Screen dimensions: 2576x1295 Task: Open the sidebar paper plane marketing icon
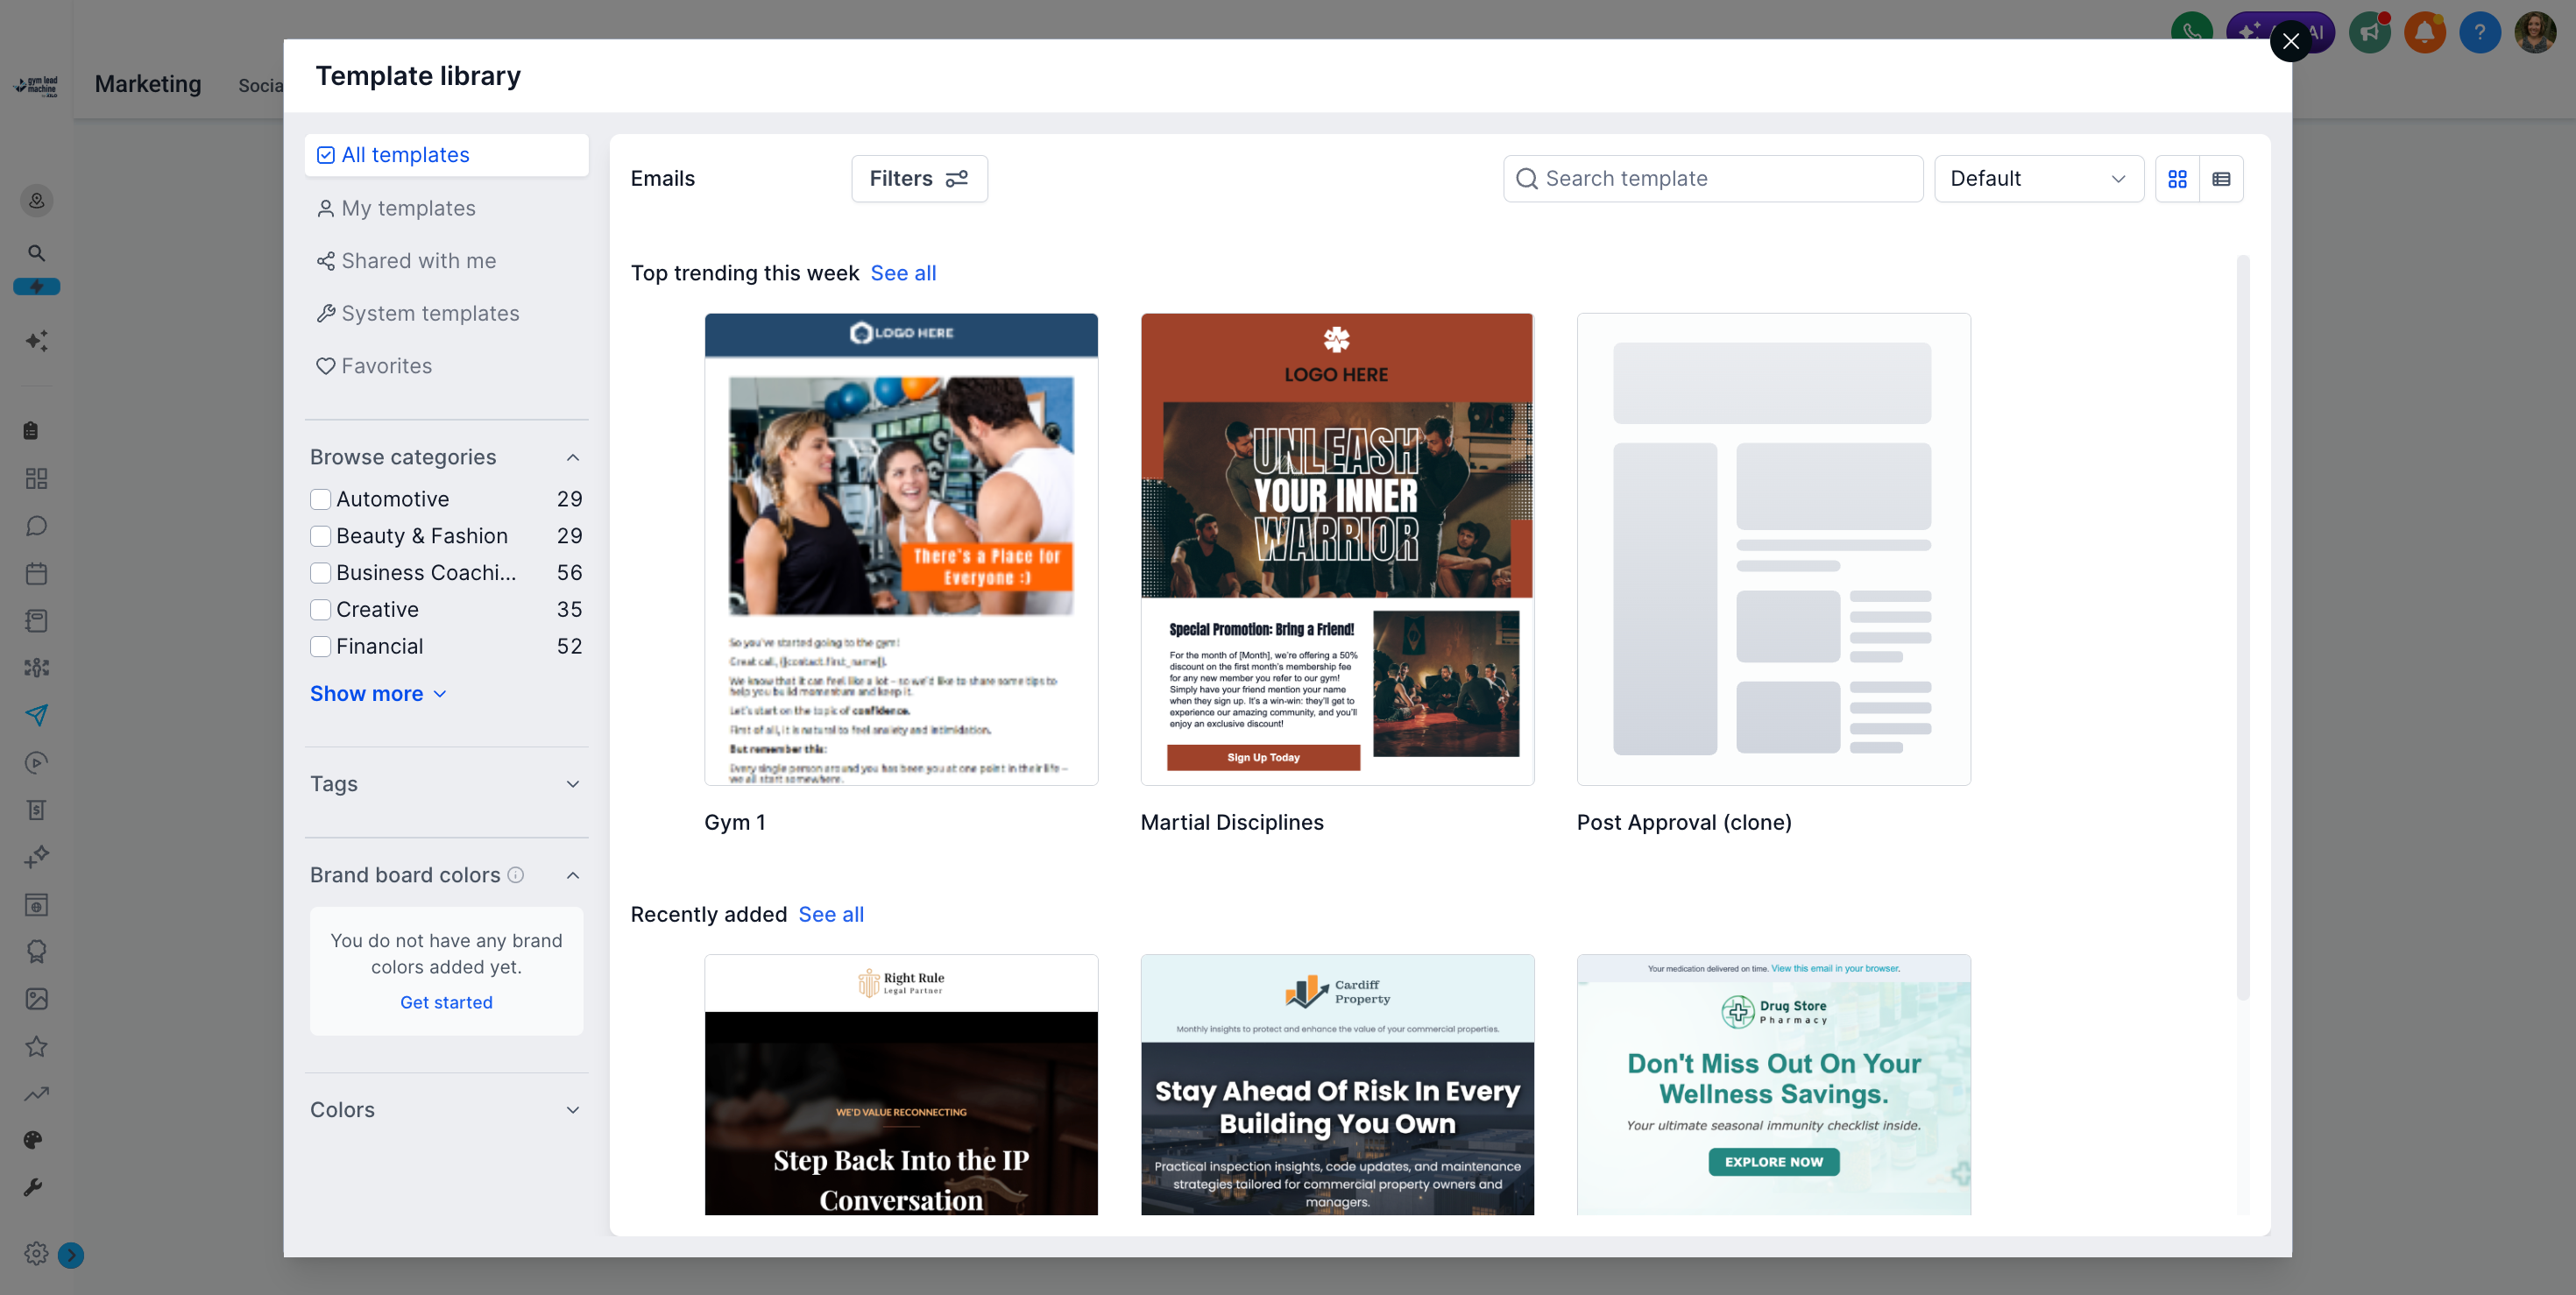click(x=37, y=715)
